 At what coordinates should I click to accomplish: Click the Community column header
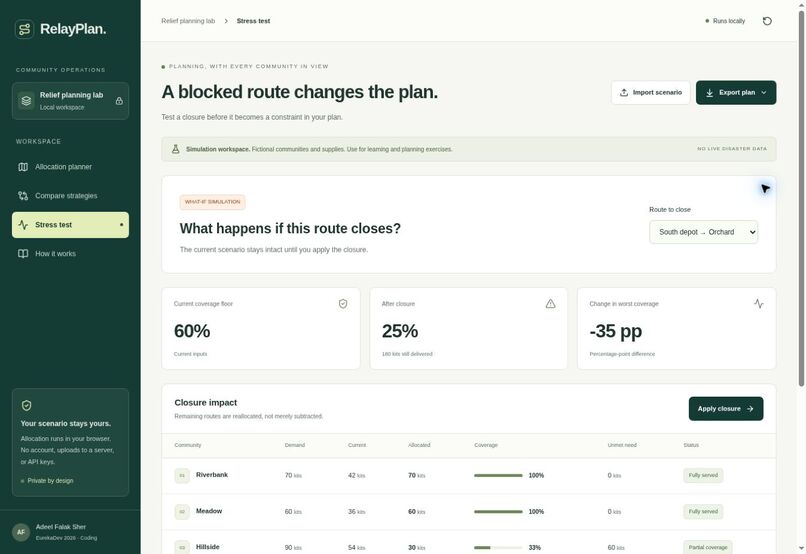click(188, 445)
